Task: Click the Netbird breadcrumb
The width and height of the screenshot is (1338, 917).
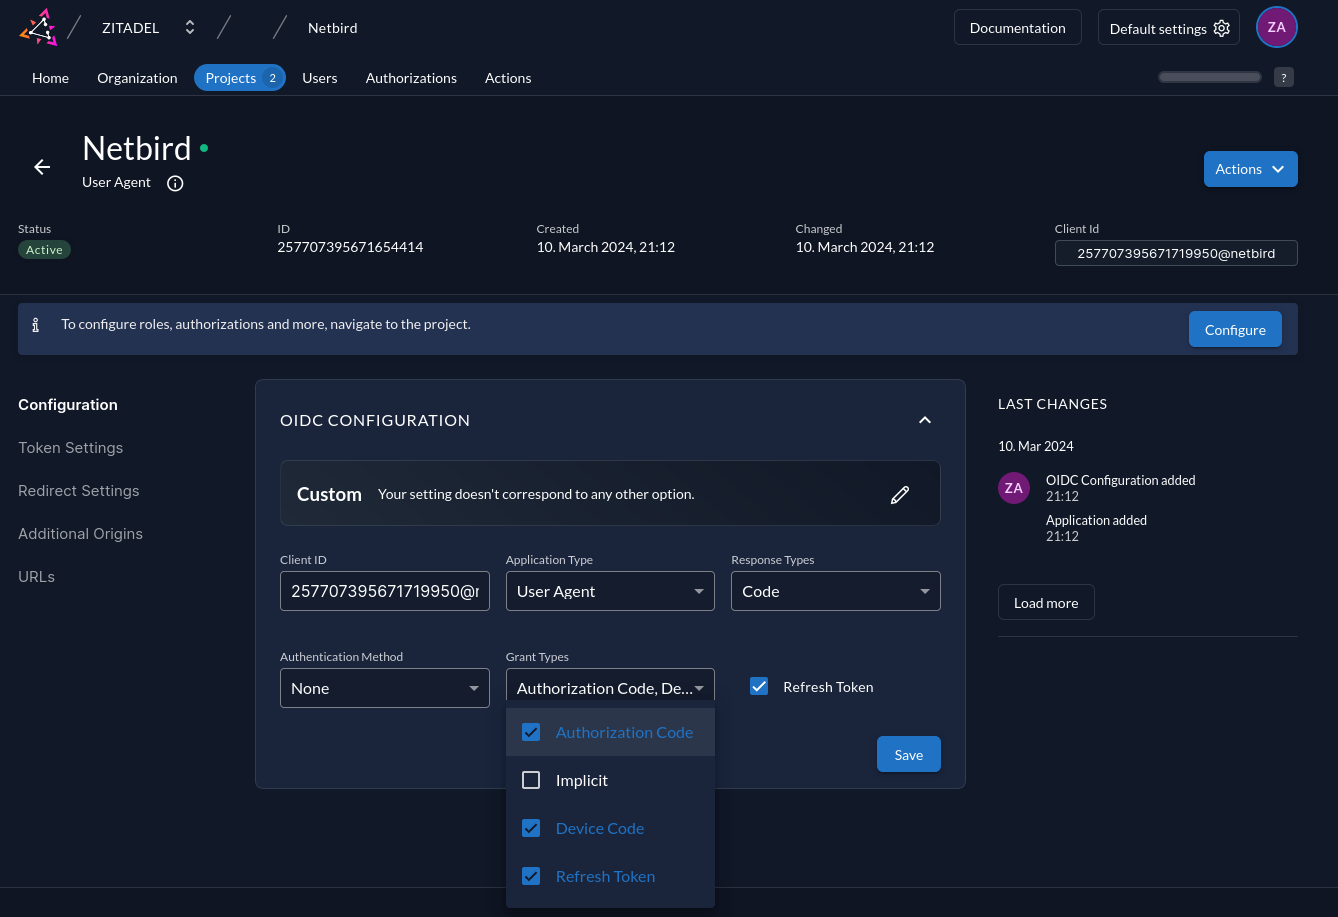Action: [x=333, y=28]
